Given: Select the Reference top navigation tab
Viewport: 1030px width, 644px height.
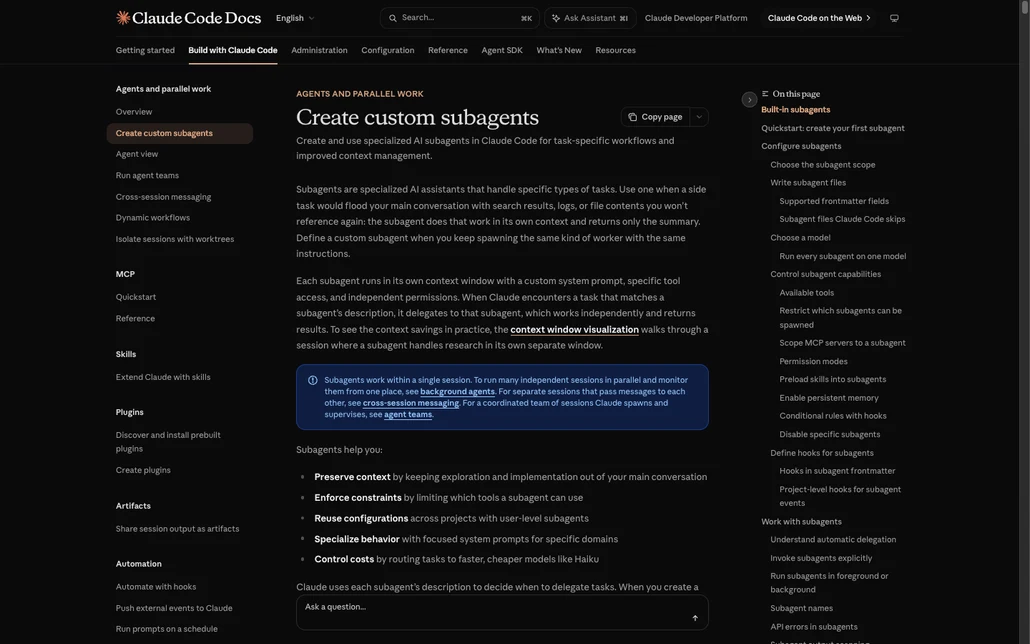Looking at the screenshot, I should click(448, 50).
